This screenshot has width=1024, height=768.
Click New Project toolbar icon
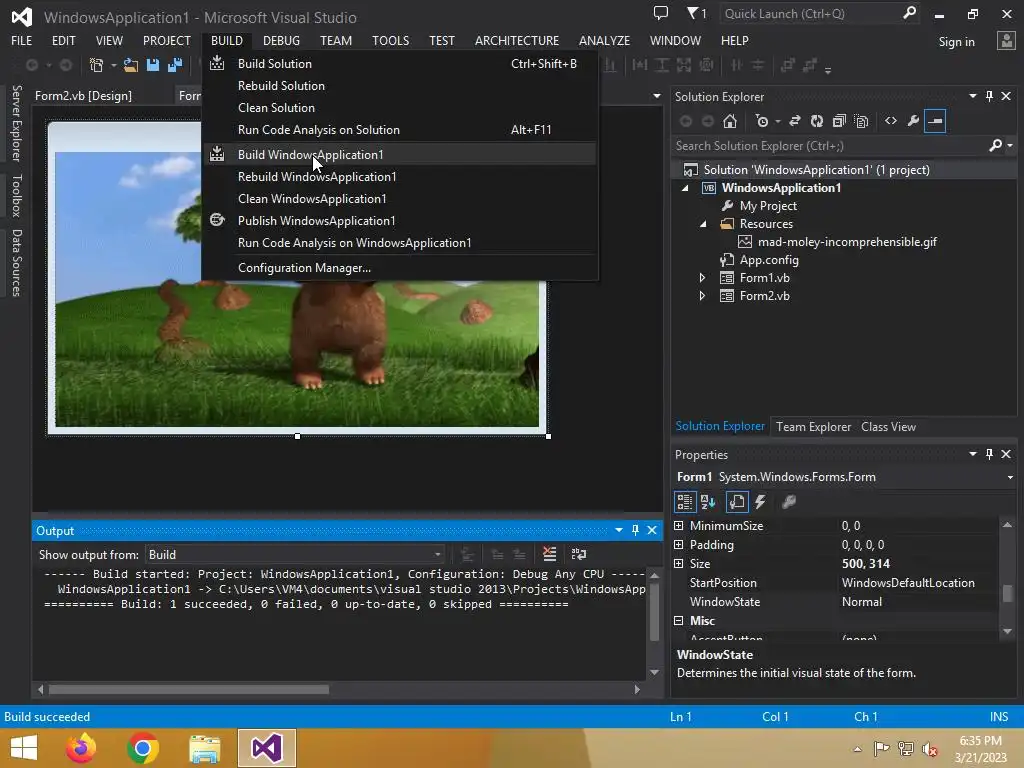[97, 65]
